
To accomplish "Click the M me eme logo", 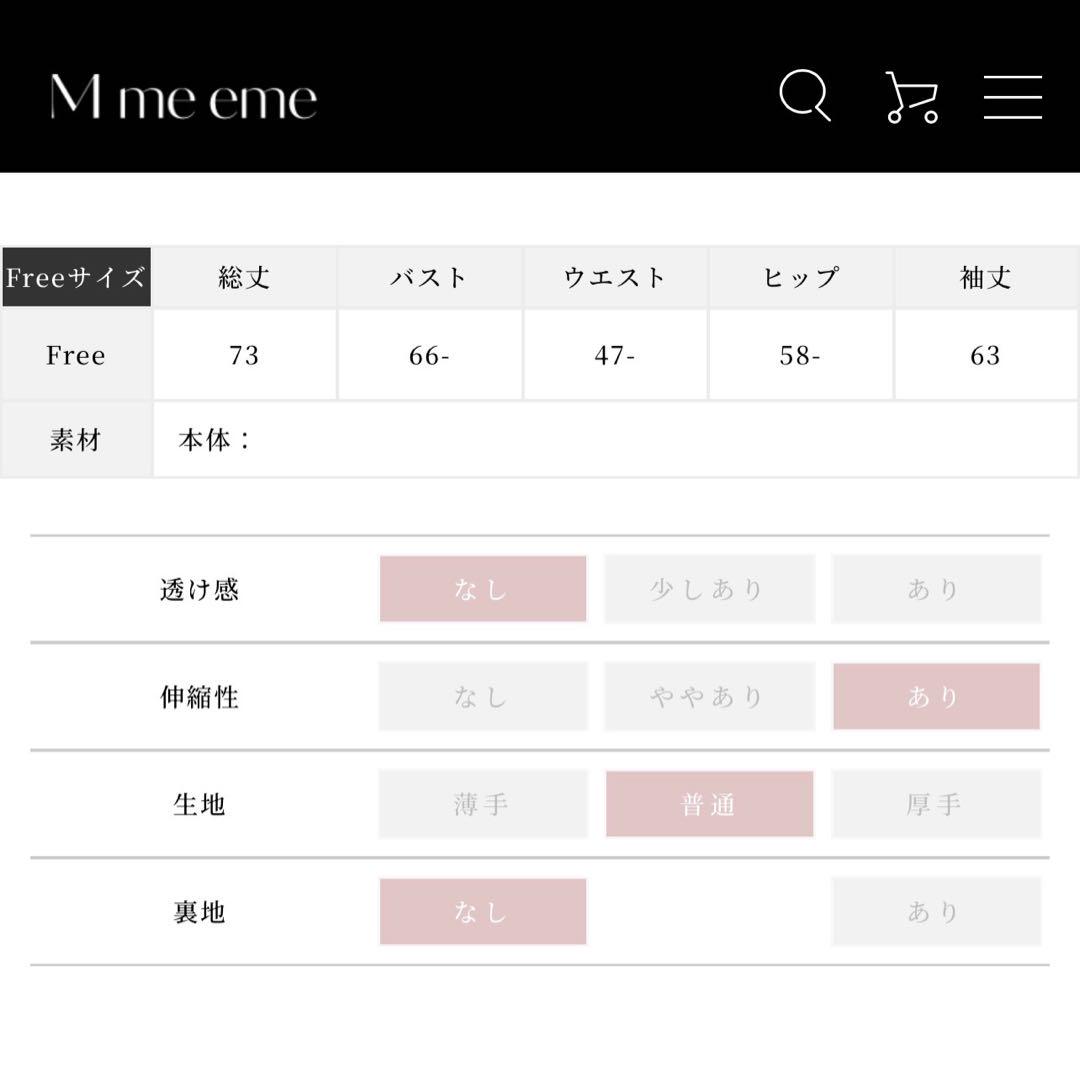I will (183, 97).
